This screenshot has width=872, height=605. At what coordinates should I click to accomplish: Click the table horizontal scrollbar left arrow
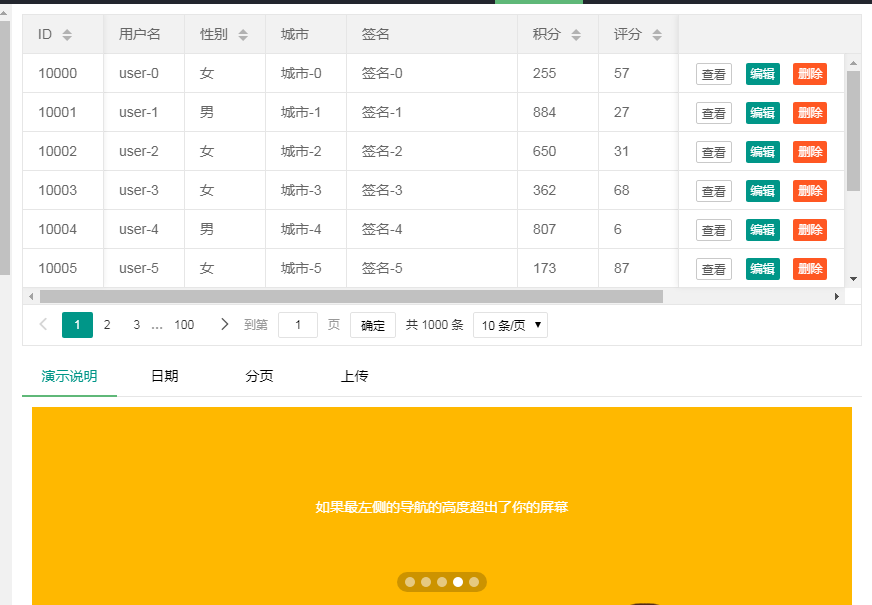tap(31, 296)
